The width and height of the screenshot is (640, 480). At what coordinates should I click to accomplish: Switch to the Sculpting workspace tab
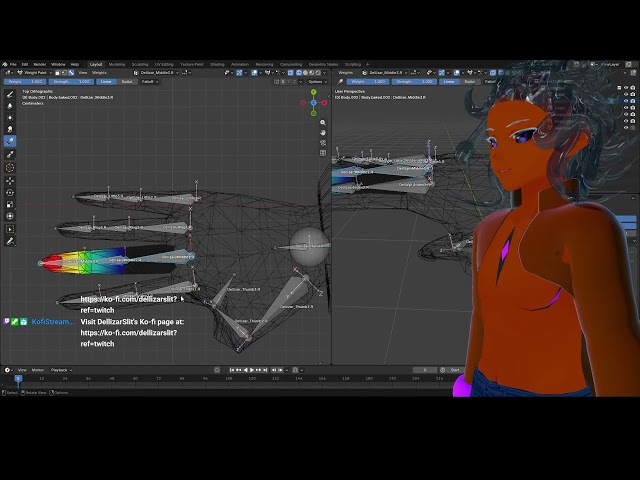point(140,64)
